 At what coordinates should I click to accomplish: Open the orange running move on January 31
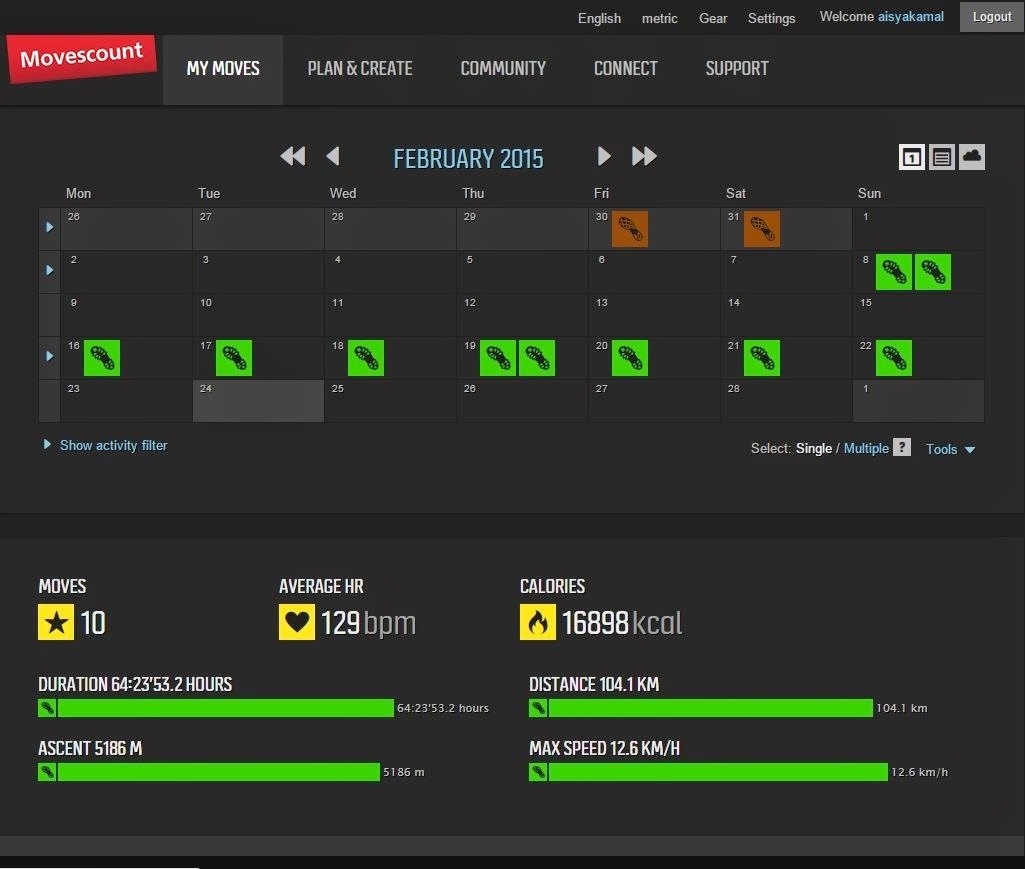(x=762, y=229)
